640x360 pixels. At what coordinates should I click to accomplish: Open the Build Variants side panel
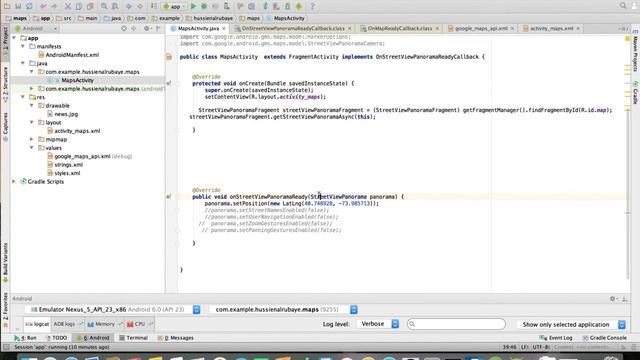click(x=5, y=262)
